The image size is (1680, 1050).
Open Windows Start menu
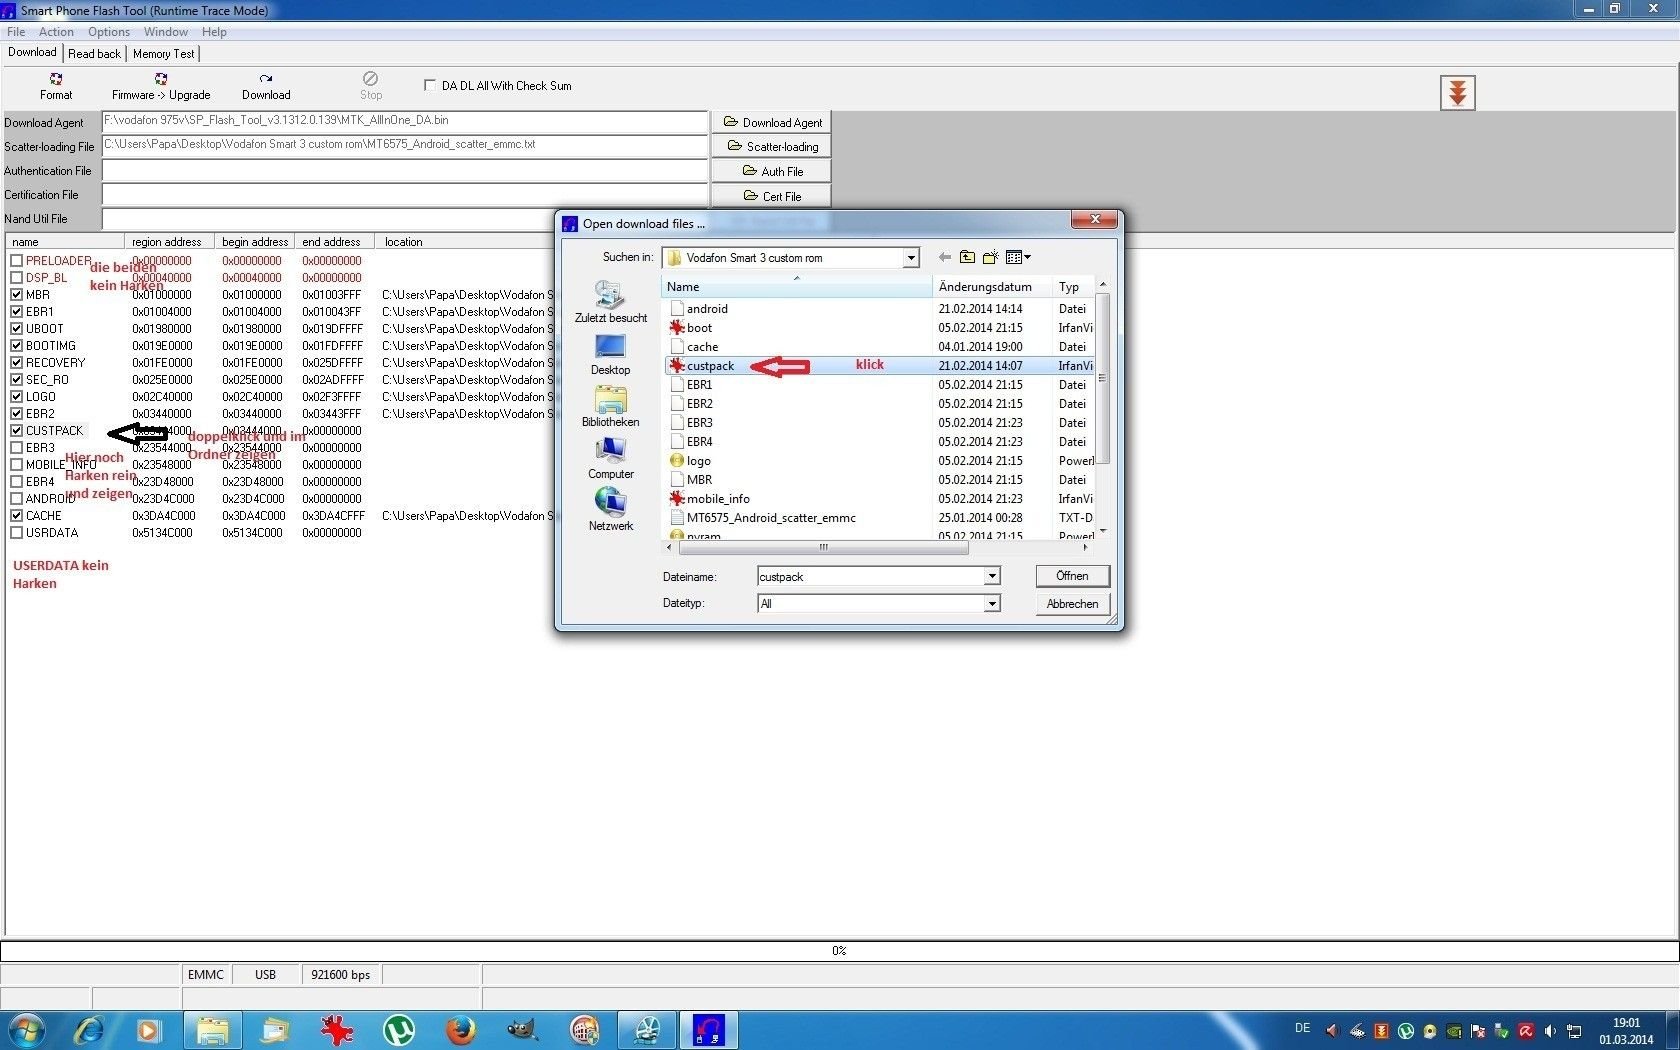[x=27, y=1030]
